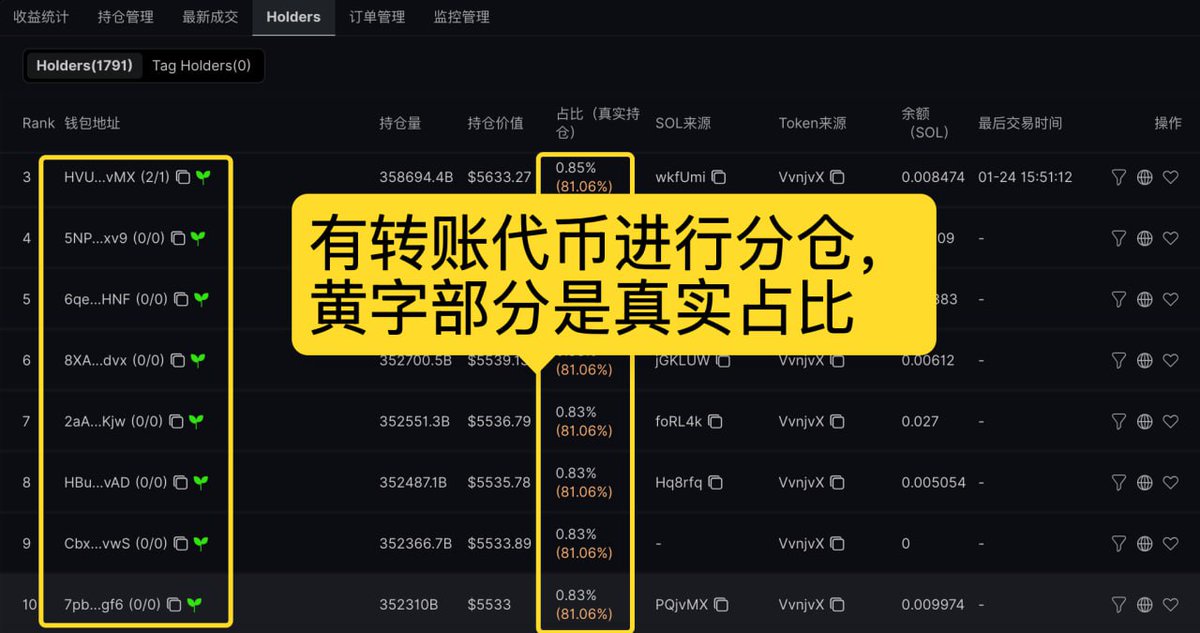Copy SOL source PQjvMX
The height and width of the screenshot is (633, 1200).
pyautogui.click(x=721, y=604)
